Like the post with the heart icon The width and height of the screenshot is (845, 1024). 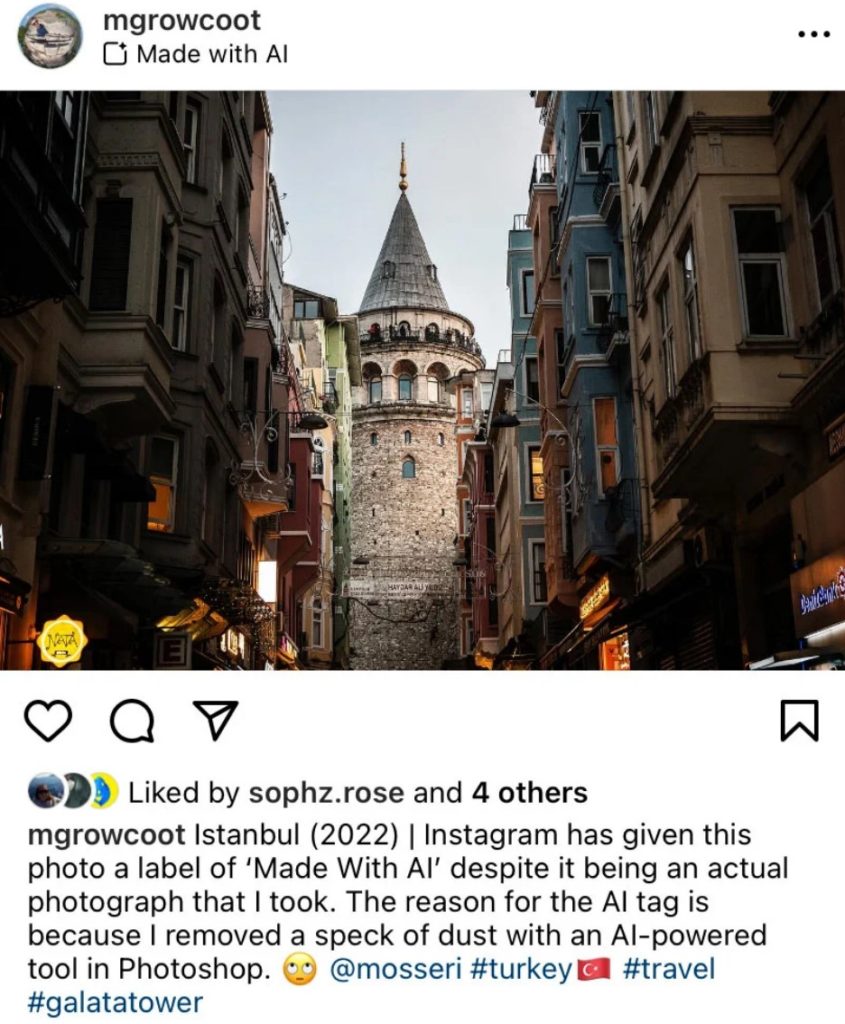(48, 720)
